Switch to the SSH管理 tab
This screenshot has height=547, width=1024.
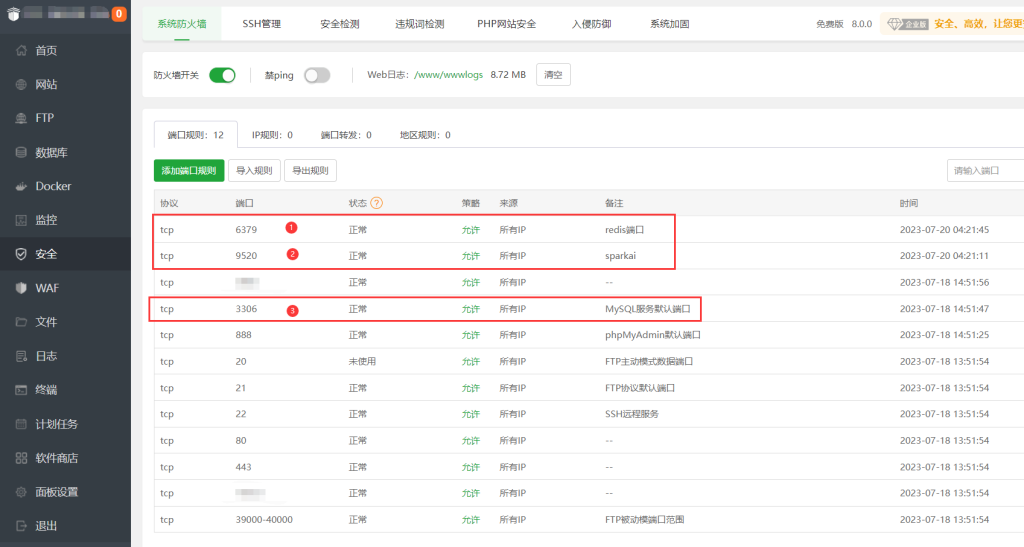(263, 23)
